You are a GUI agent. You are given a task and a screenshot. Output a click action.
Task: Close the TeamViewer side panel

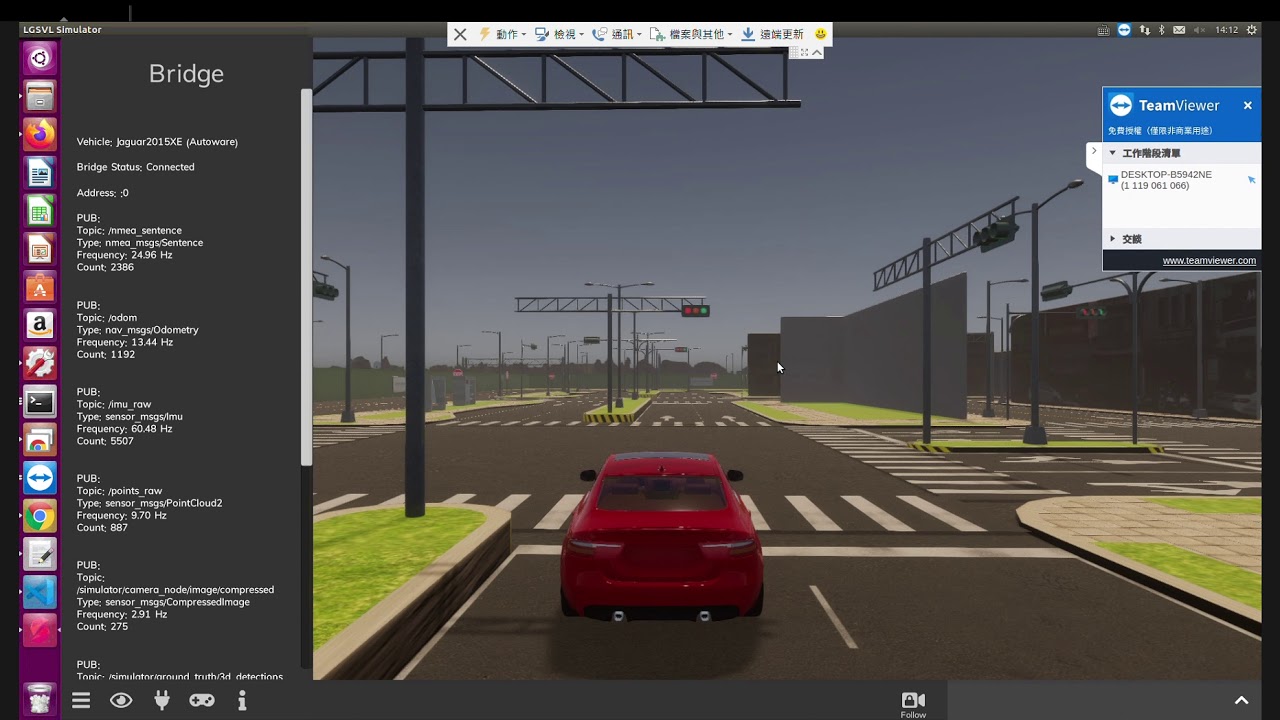[1247, 105]
